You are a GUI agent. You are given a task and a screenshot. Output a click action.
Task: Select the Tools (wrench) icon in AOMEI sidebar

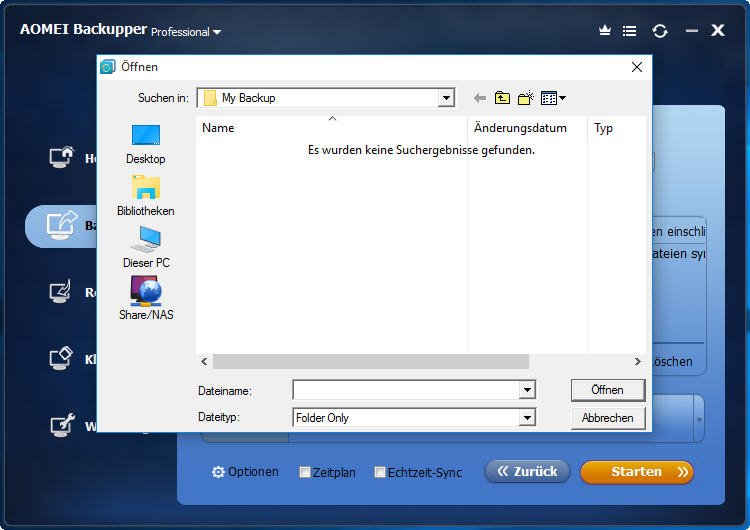click(x=62, y=425)
